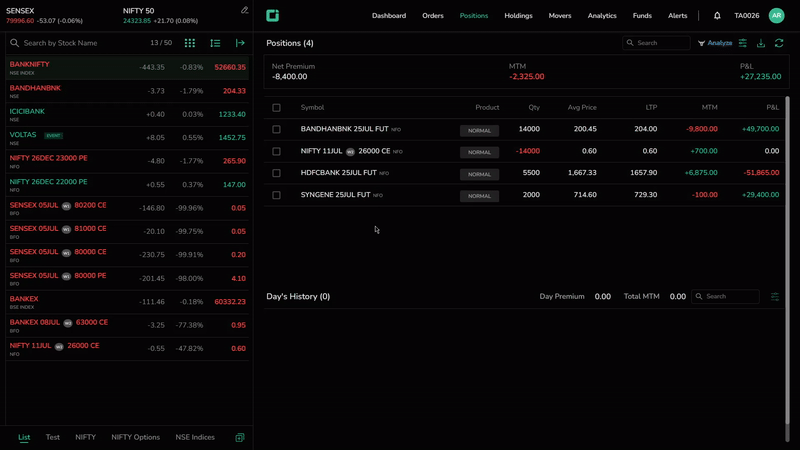Open Day's History filter settings icon
800x450 pixels.
[x=775, y=296]
